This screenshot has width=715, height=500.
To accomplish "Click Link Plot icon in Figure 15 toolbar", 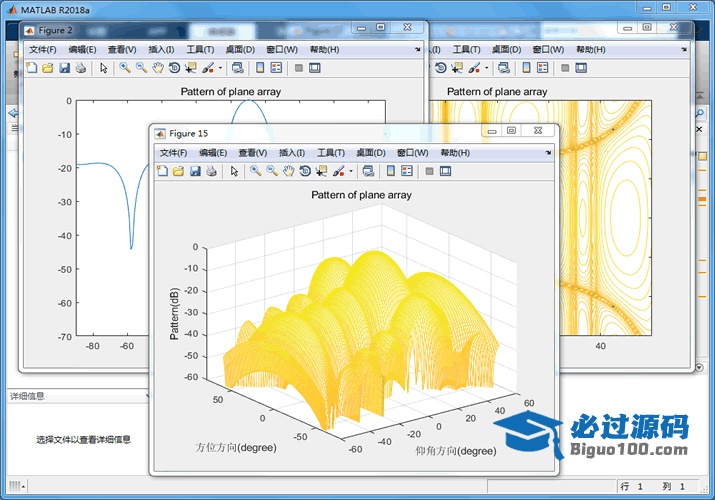I will pos(368,171).
